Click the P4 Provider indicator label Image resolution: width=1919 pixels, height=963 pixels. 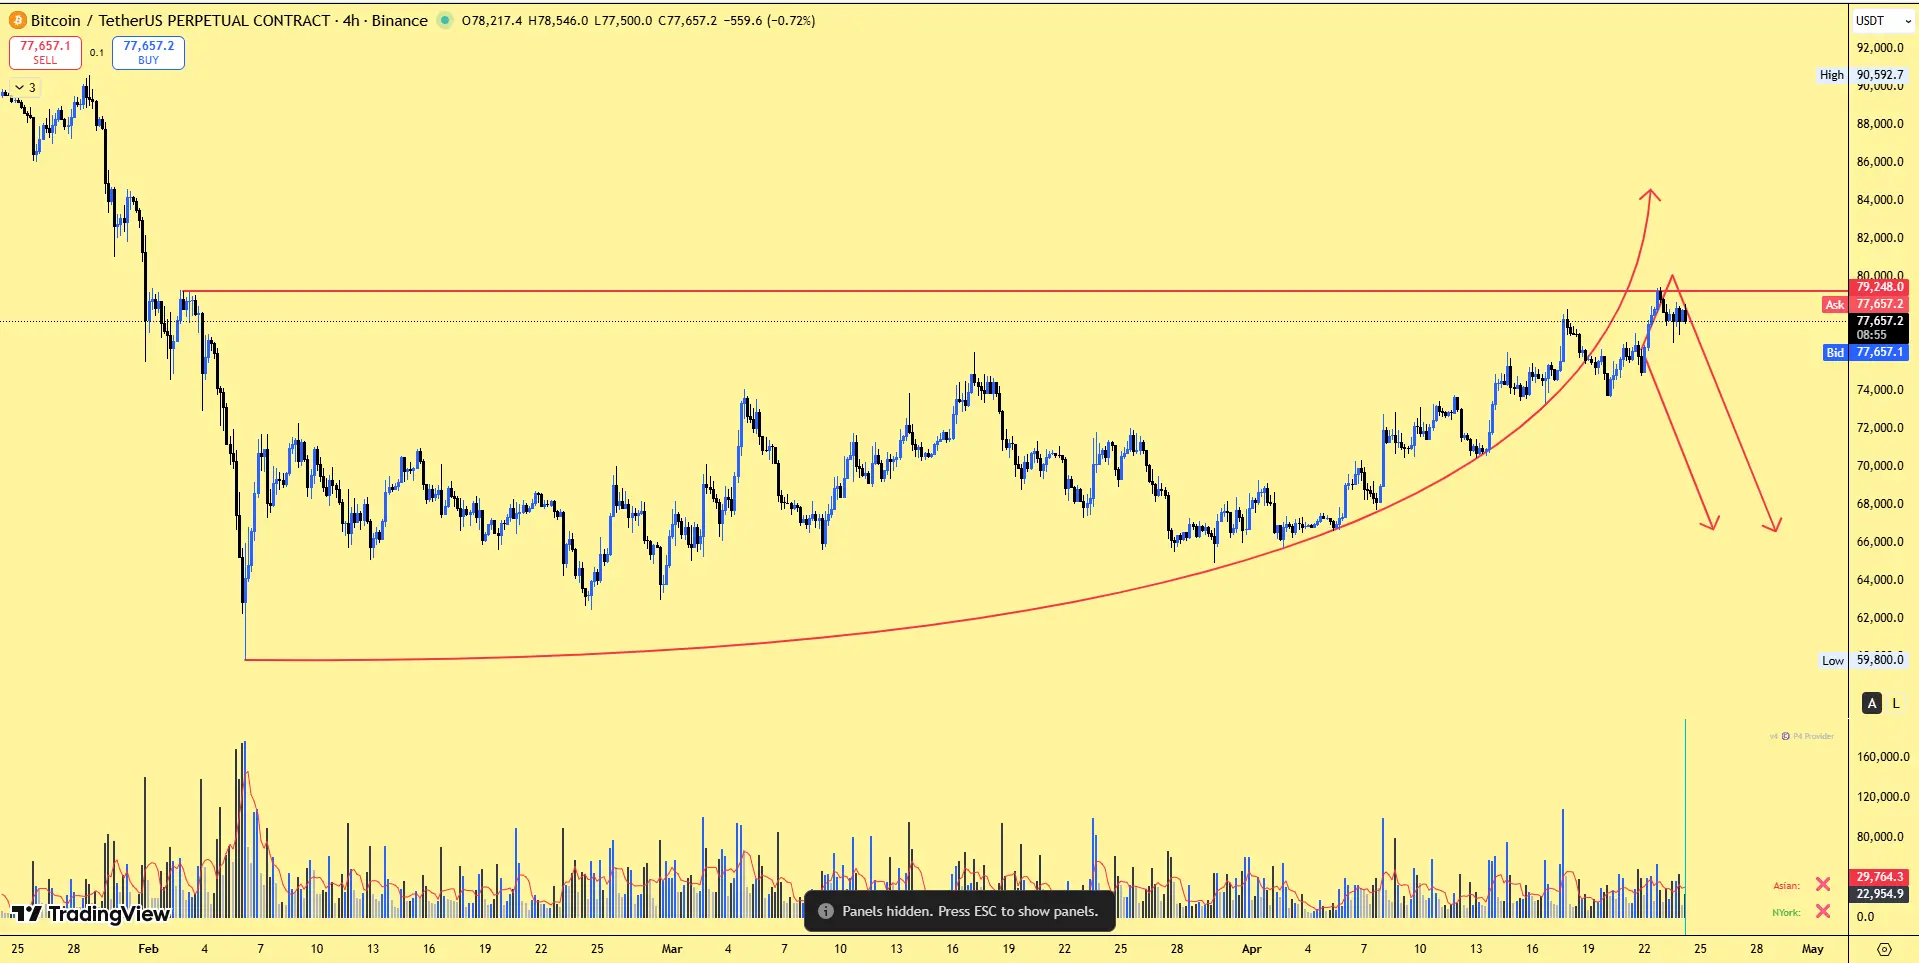click(1802, 736)
